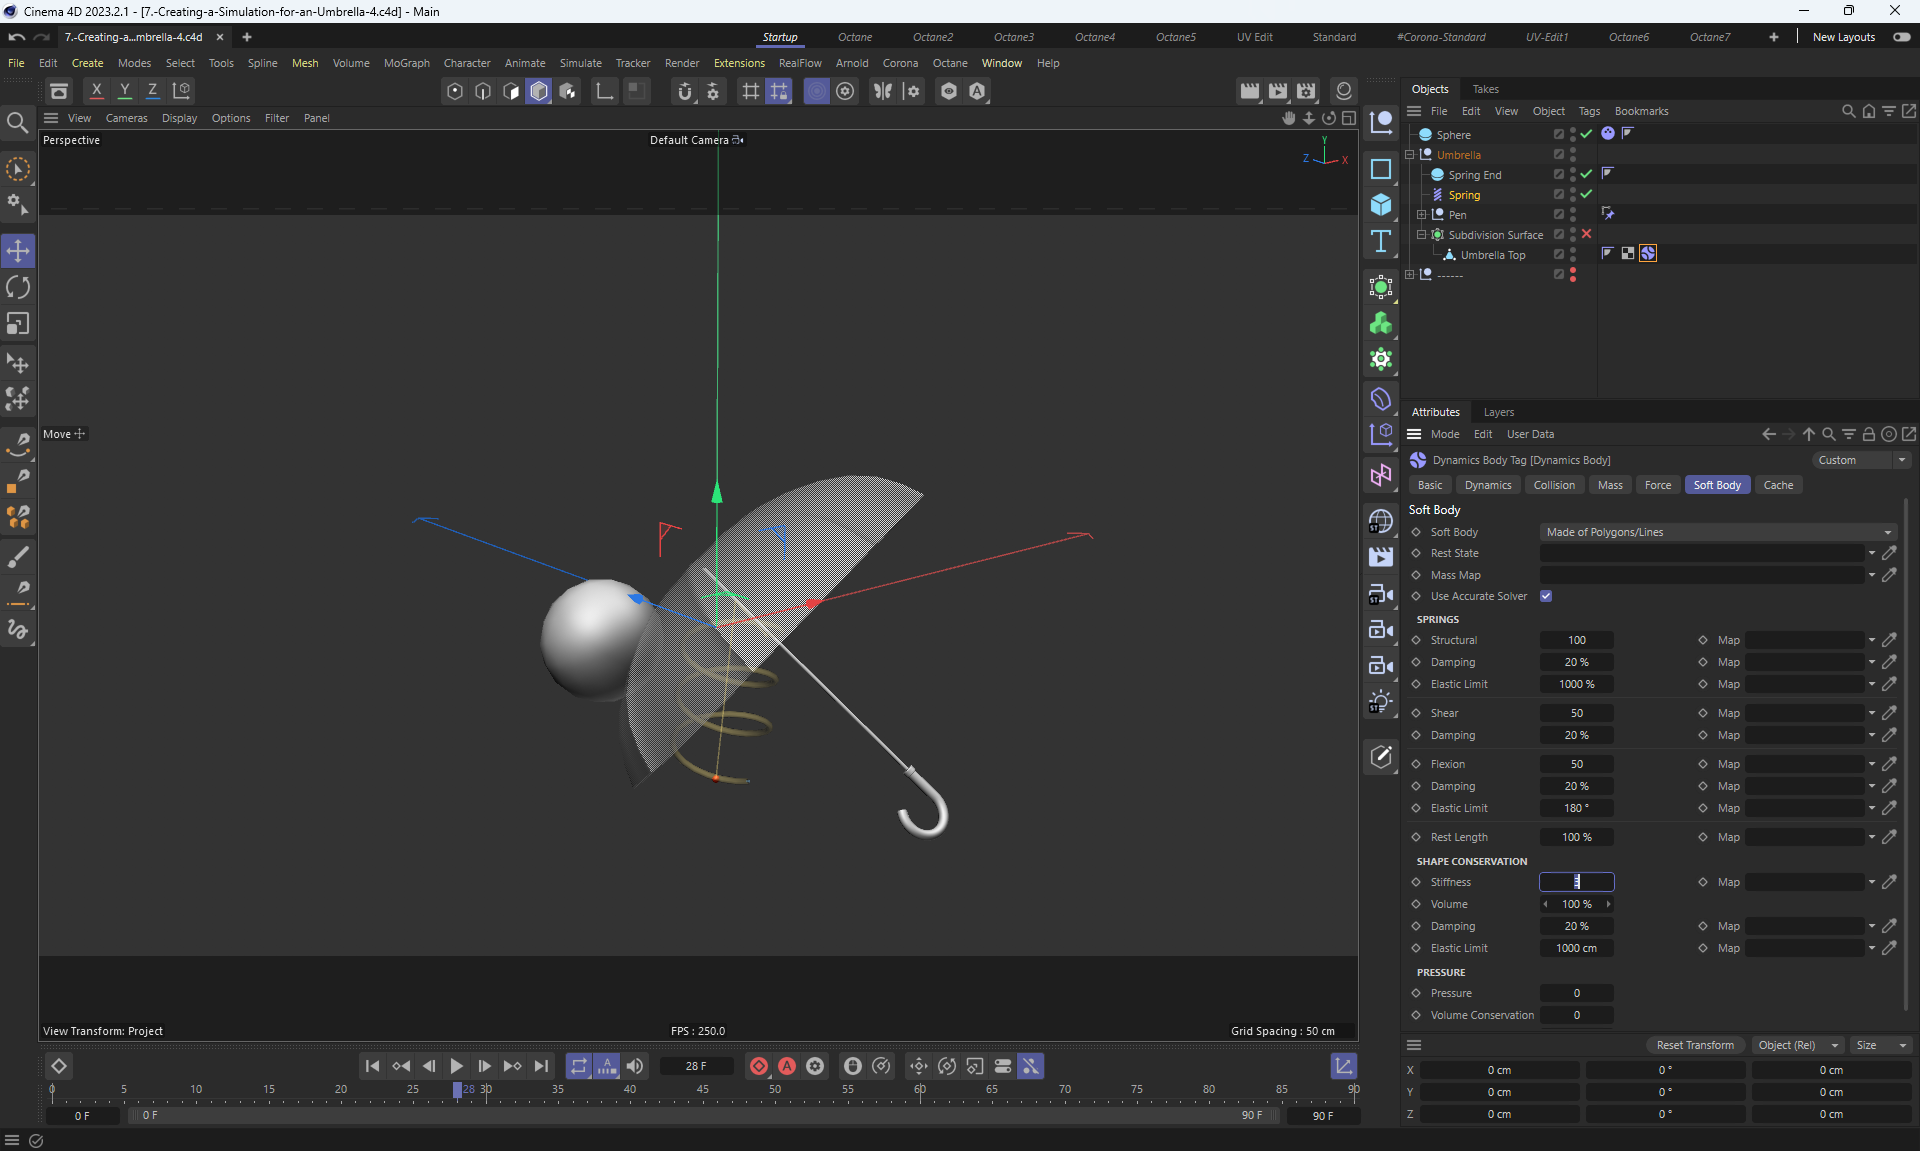Click the Cube primitive icon

pyautogui.click(x=1381, y=205)
